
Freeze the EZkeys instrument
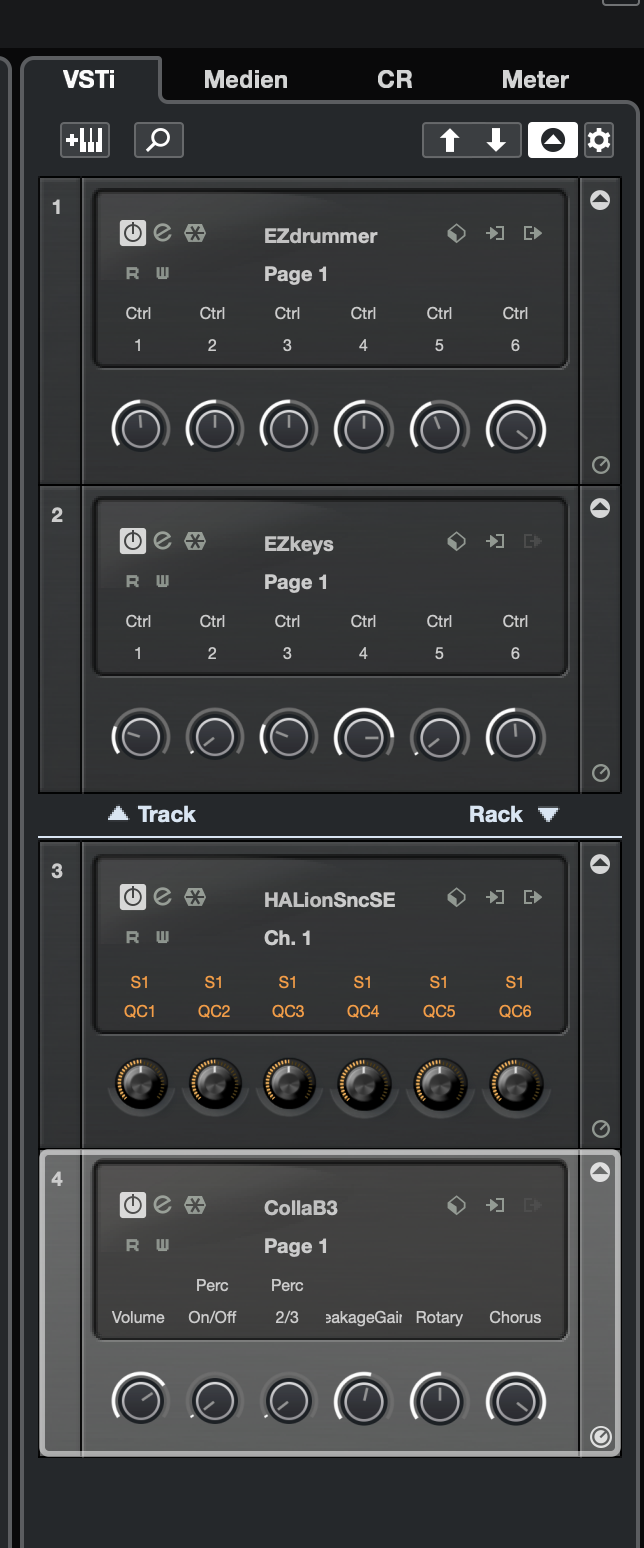pos(195,541)
